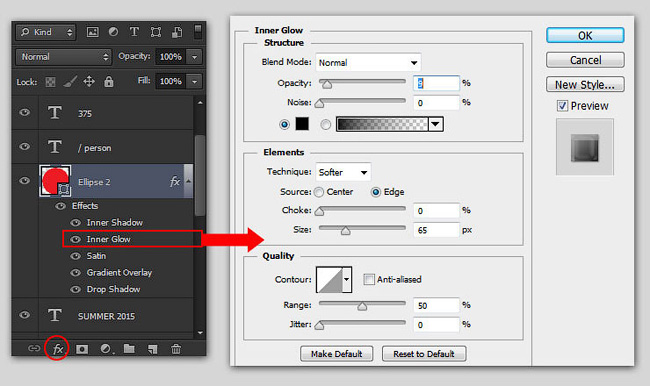Image resolution: width=650 pixels, height=386 pixels.
Task: Select solid color glow radio button
Action: (284, 124)
